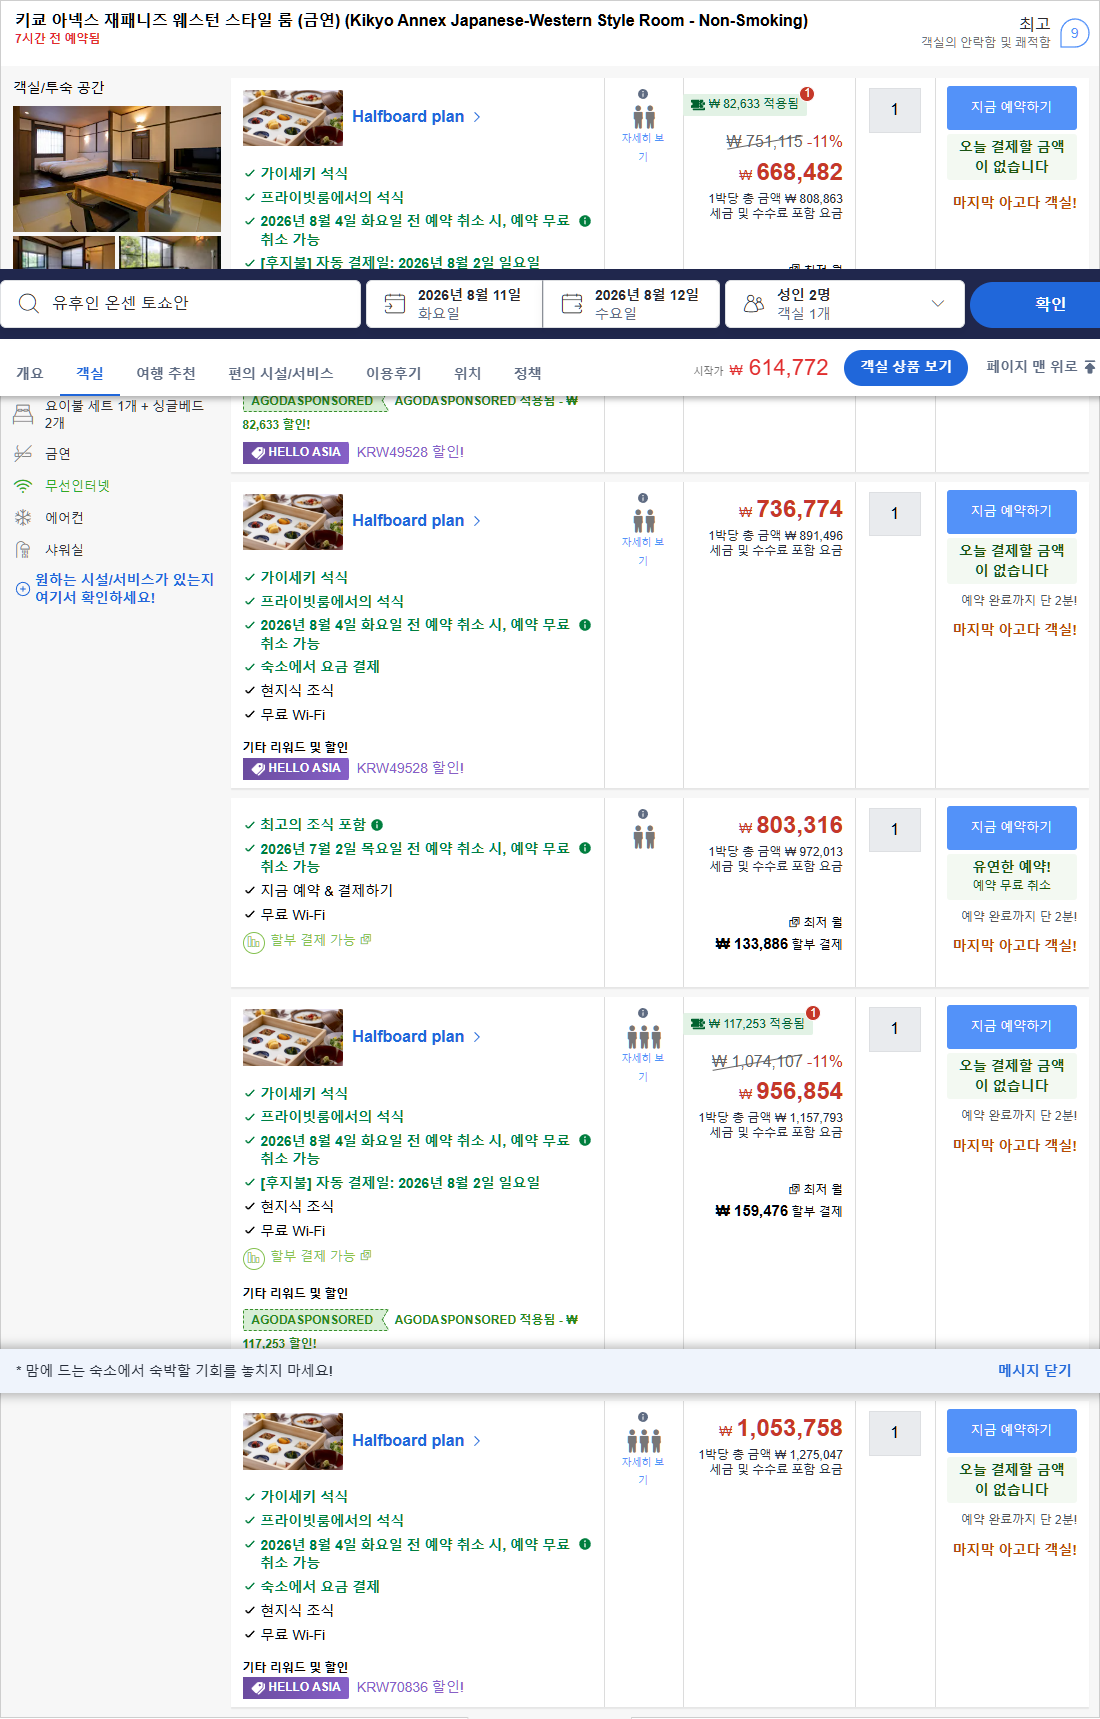Click 지금 예약하기 for ₩1,053,758 offer
This screenshot has height=1719, width=1100.
click(x=1012, y=1430)
